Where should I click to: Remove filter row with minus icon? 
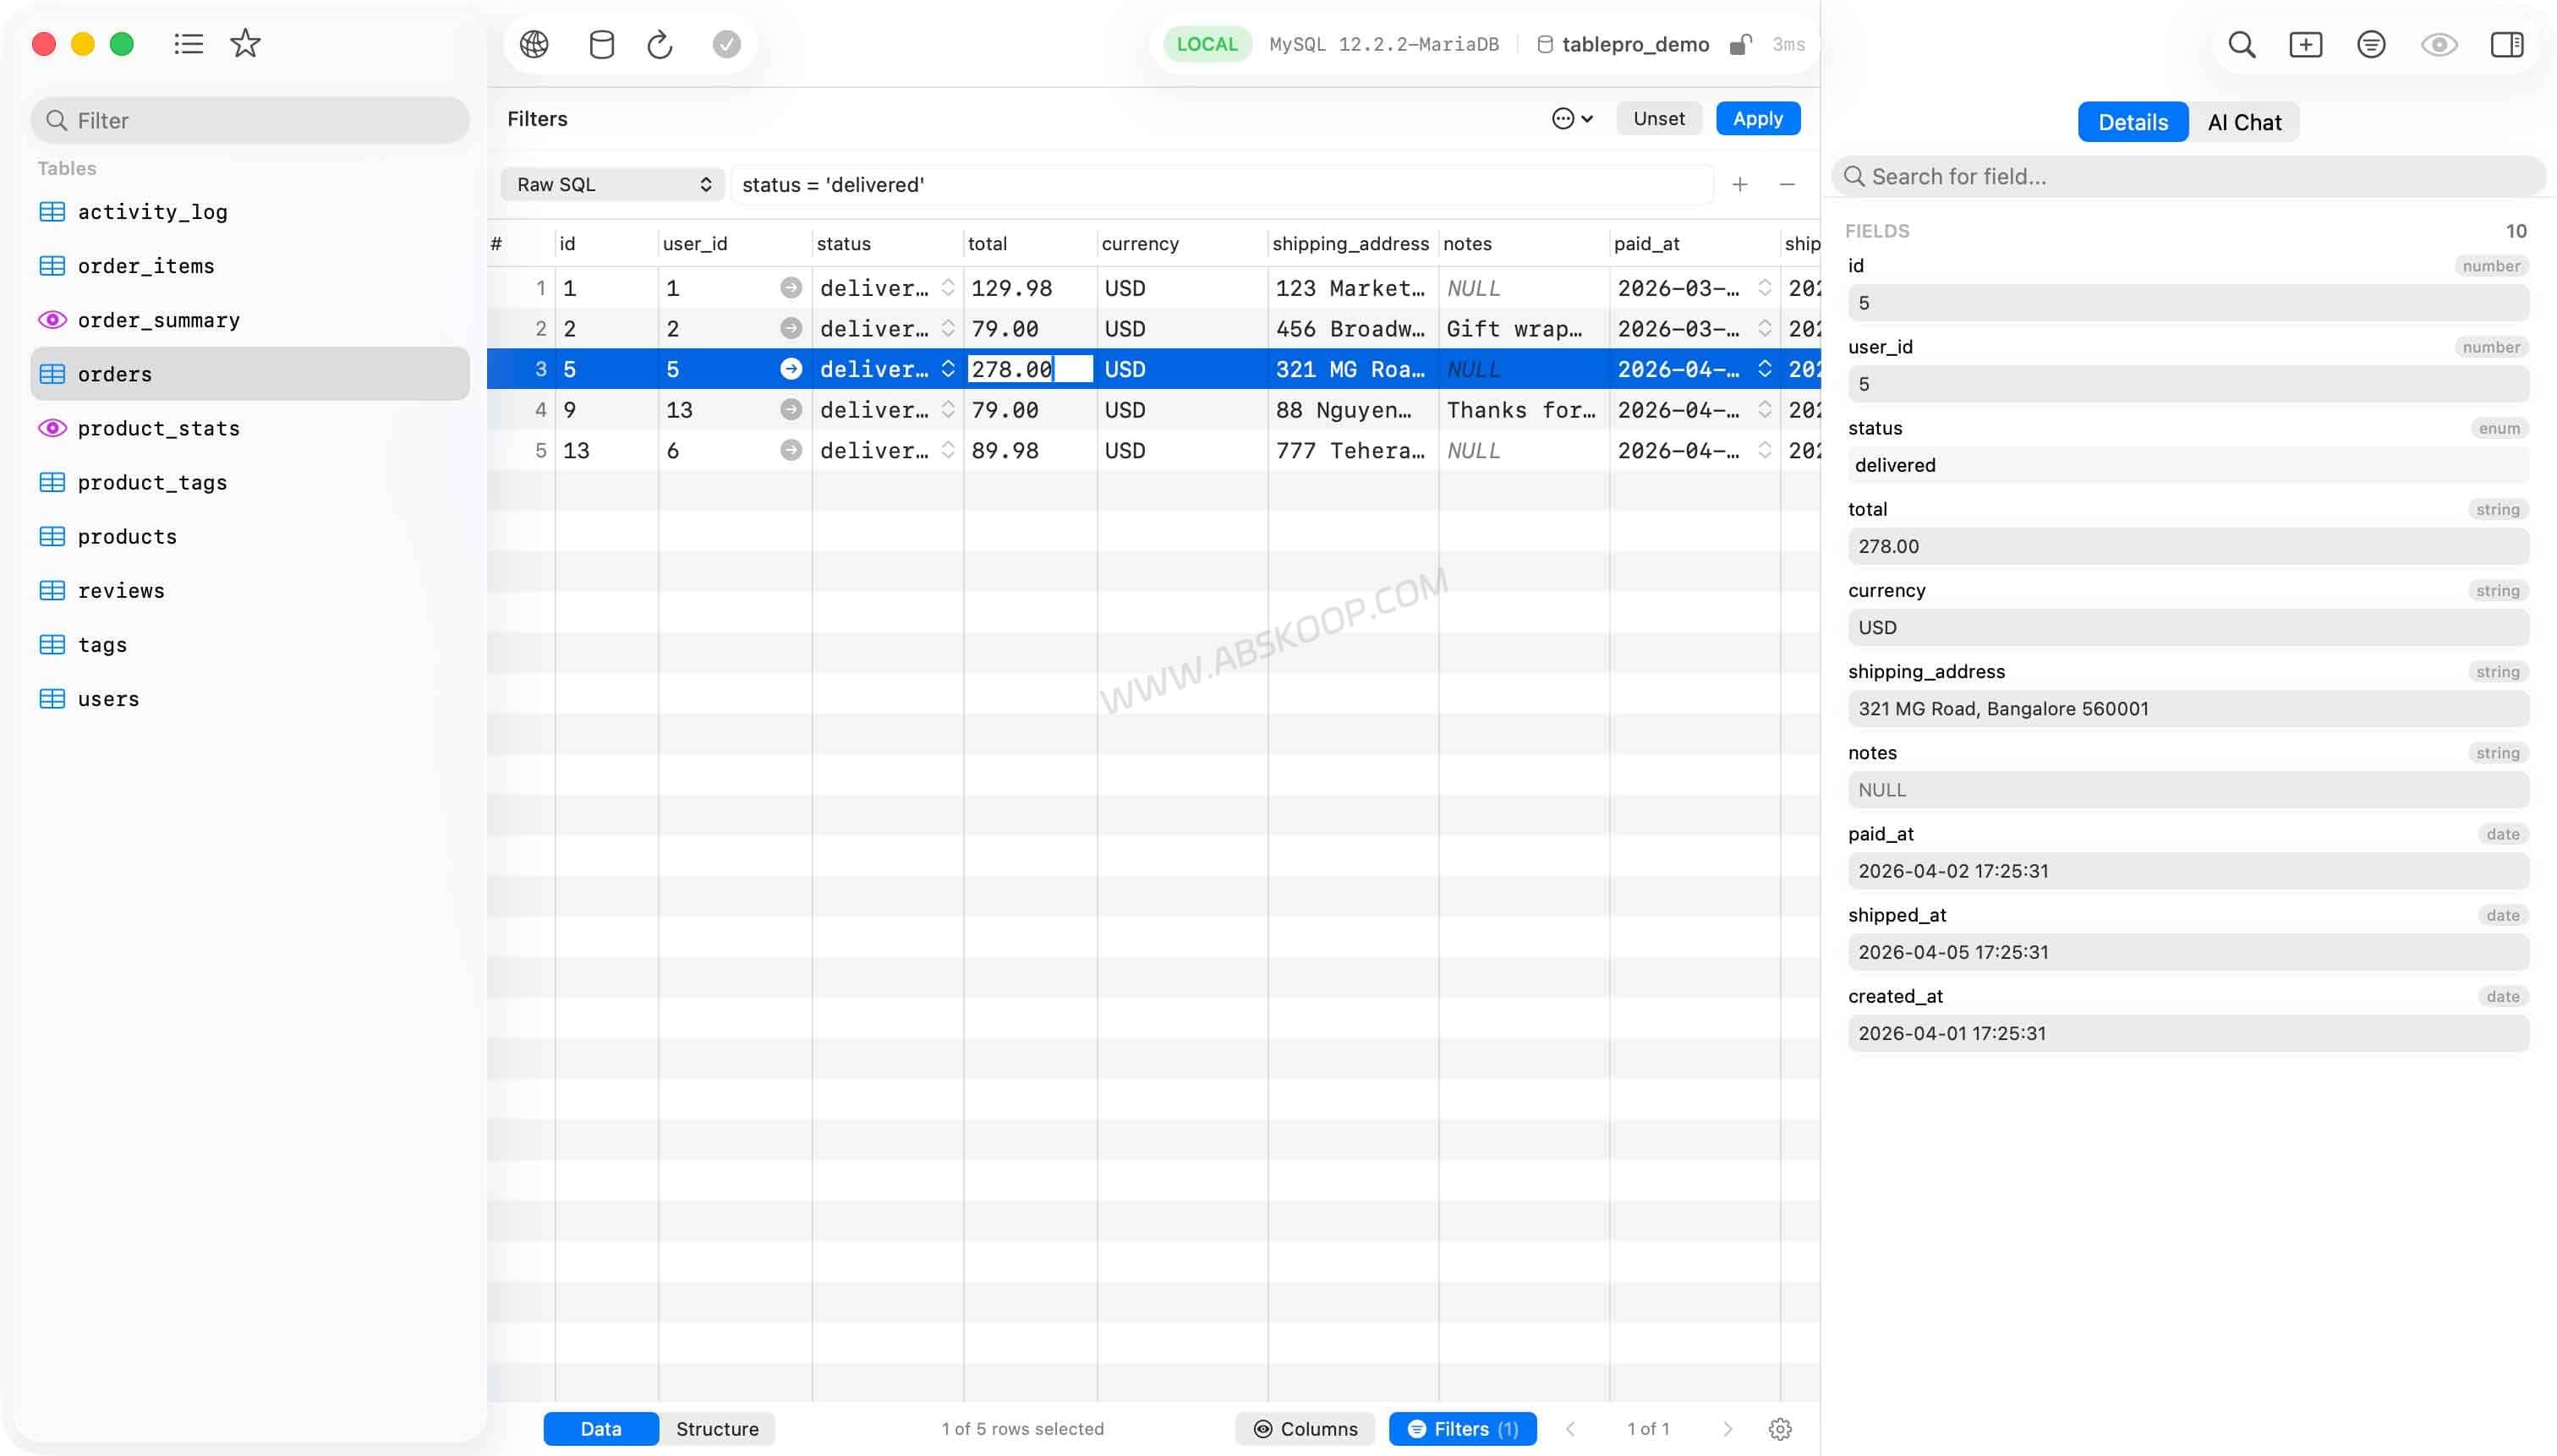coord(1787,185)
